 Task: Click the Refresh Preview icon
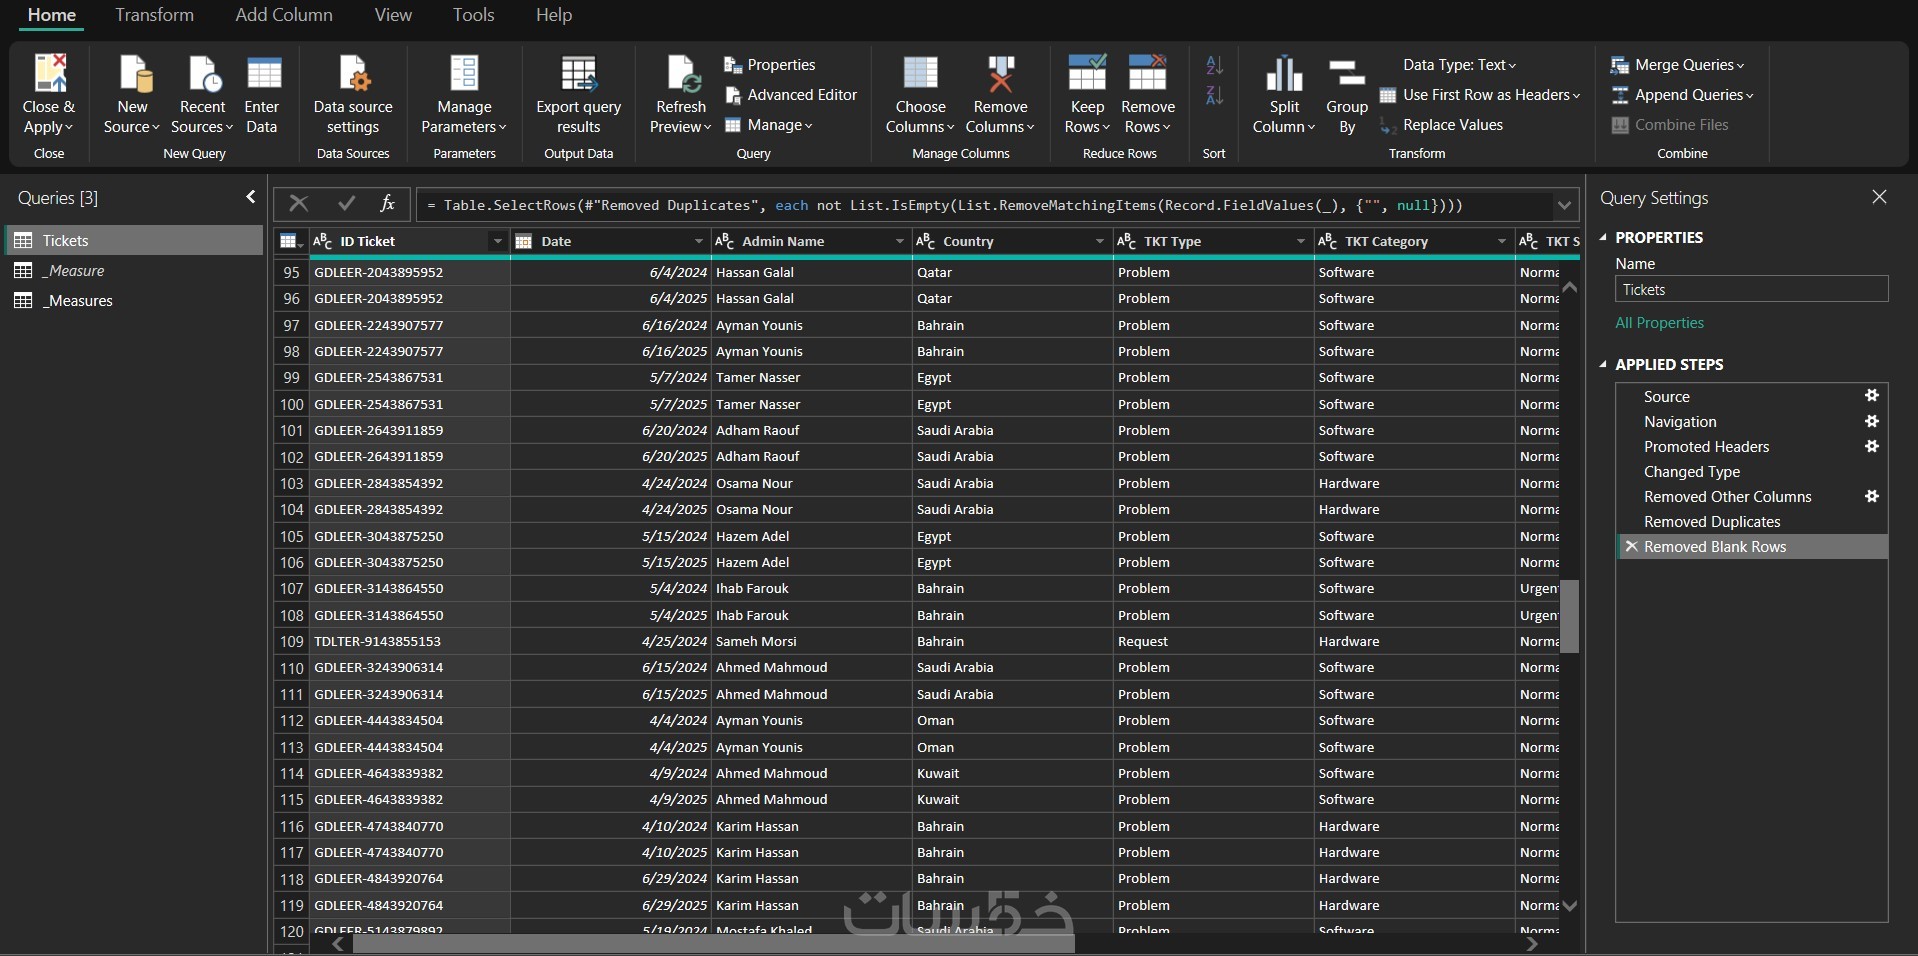click(x=682, y=74)
